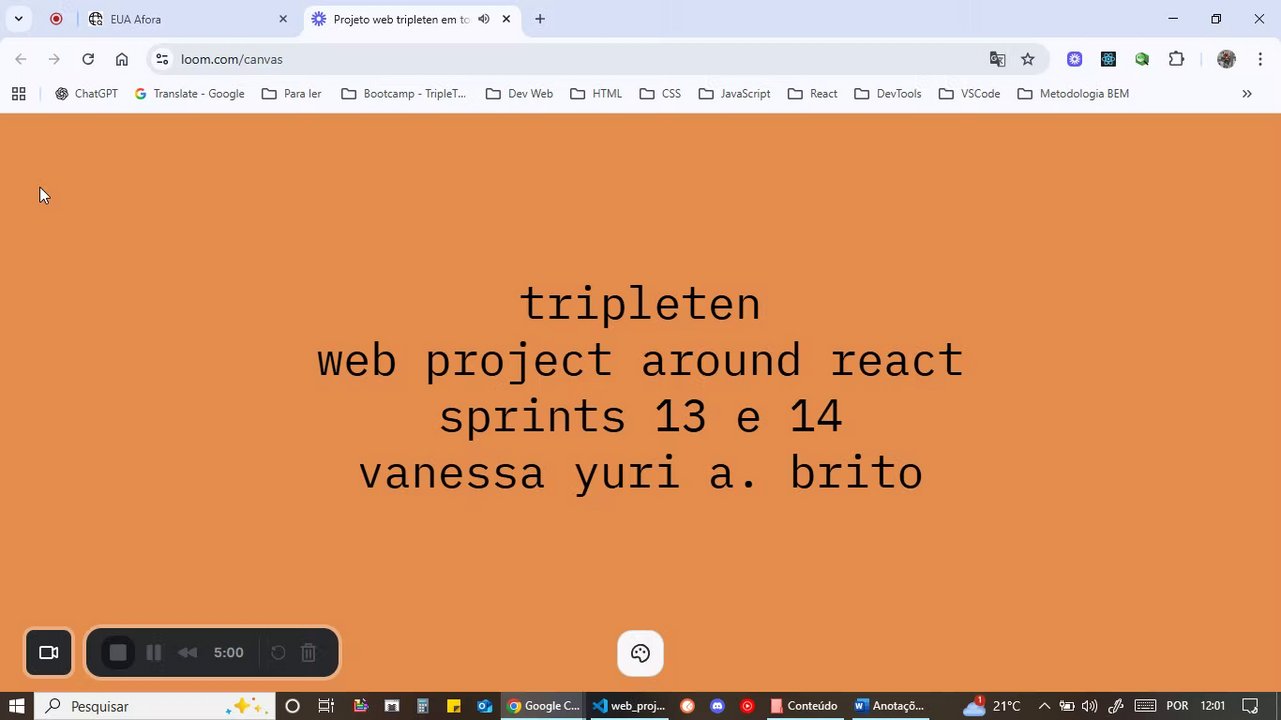This screenshot has width=1281, height=720.
Task: Toggle the Loom camera button
Action: (x=49, y=653)
